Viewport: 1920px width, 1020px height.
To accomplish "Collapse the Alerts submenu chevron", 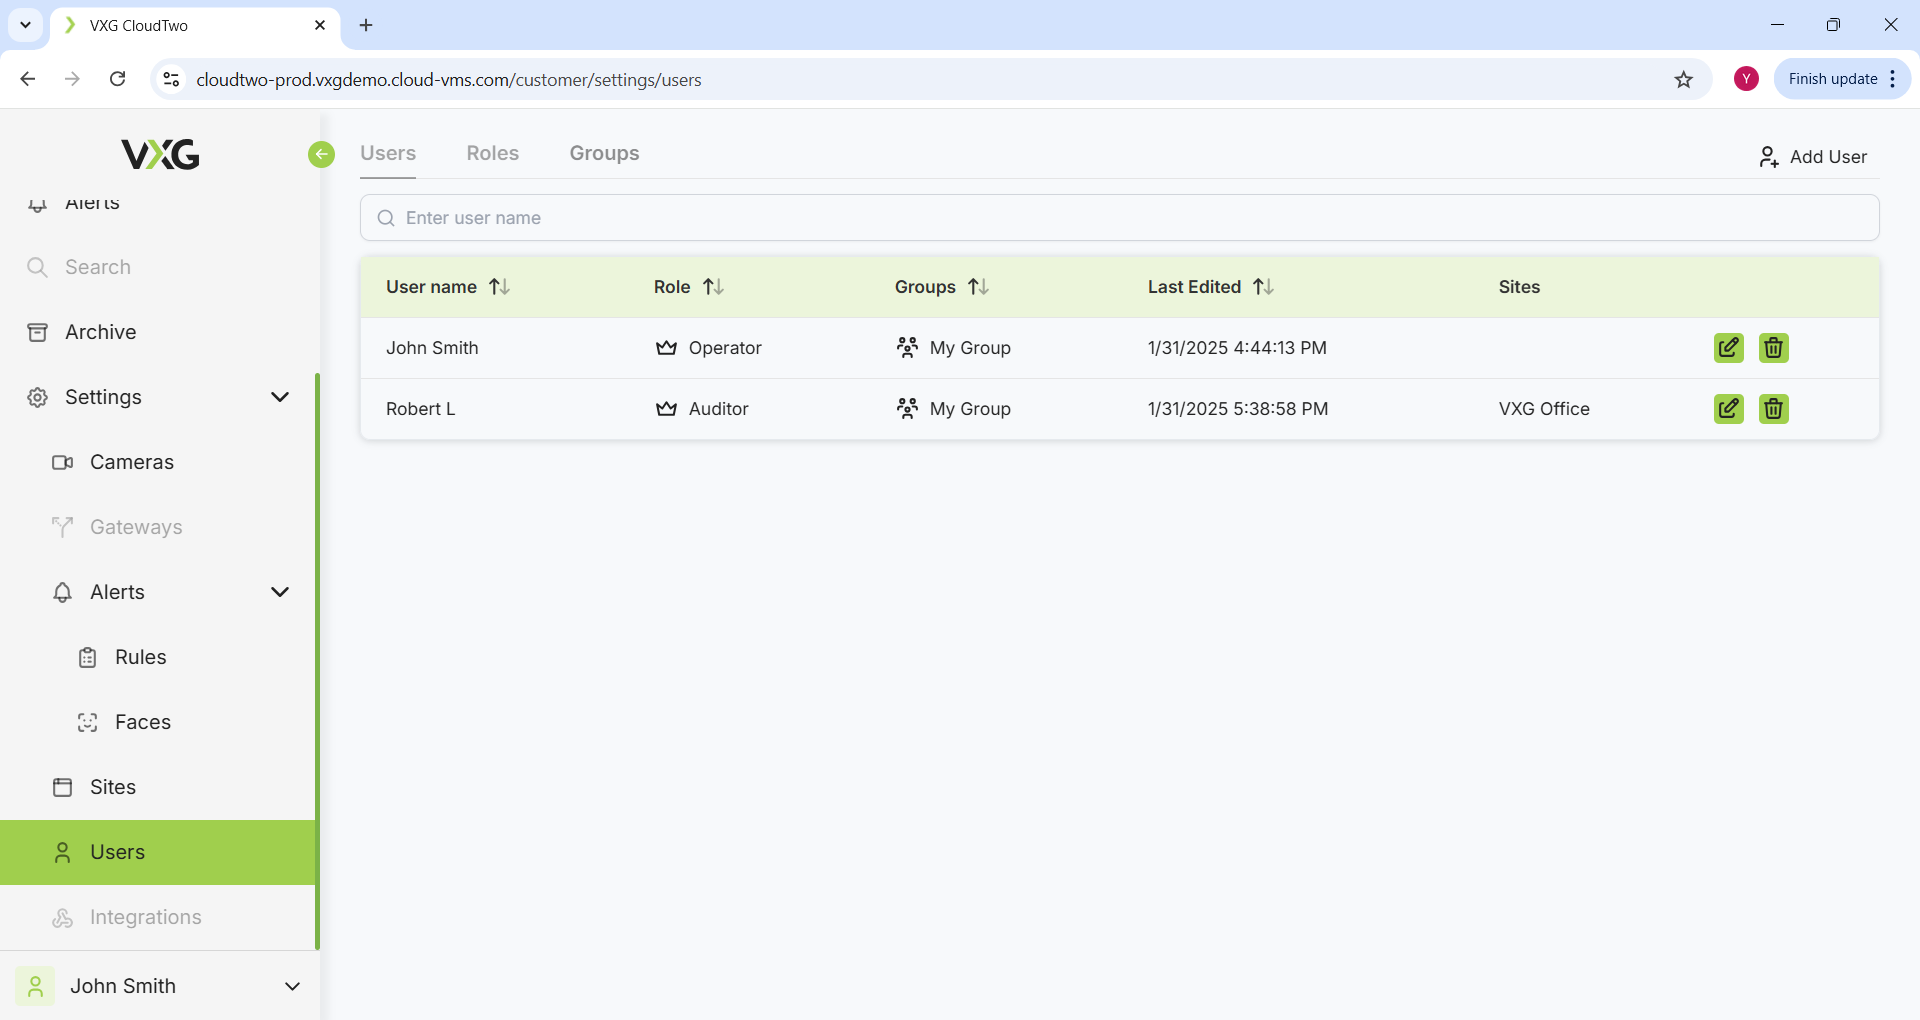I will pyautogui.click(x=280, y=592).
